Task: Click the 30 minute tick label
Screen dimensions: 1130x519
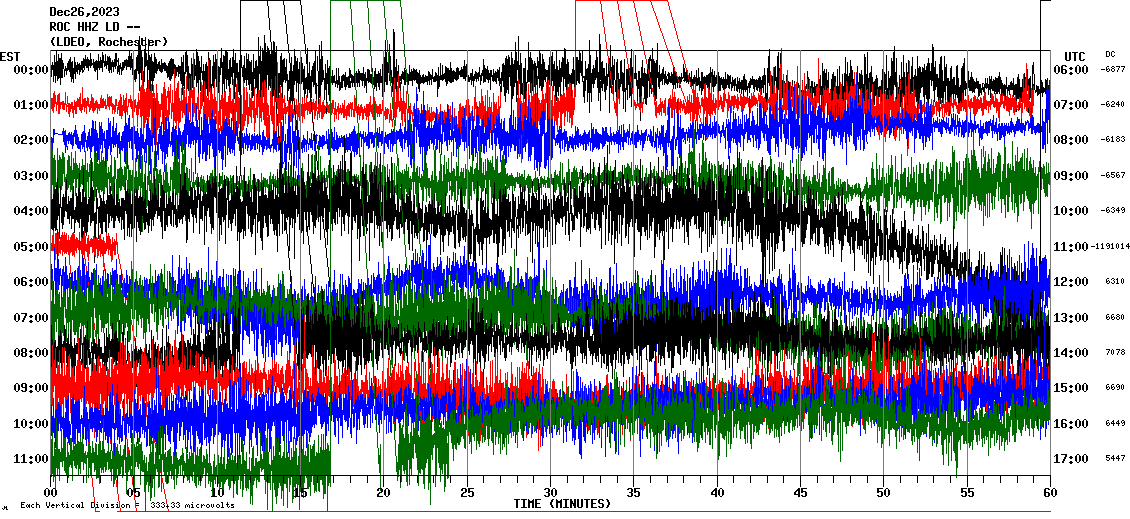Action: click(550, 493)
